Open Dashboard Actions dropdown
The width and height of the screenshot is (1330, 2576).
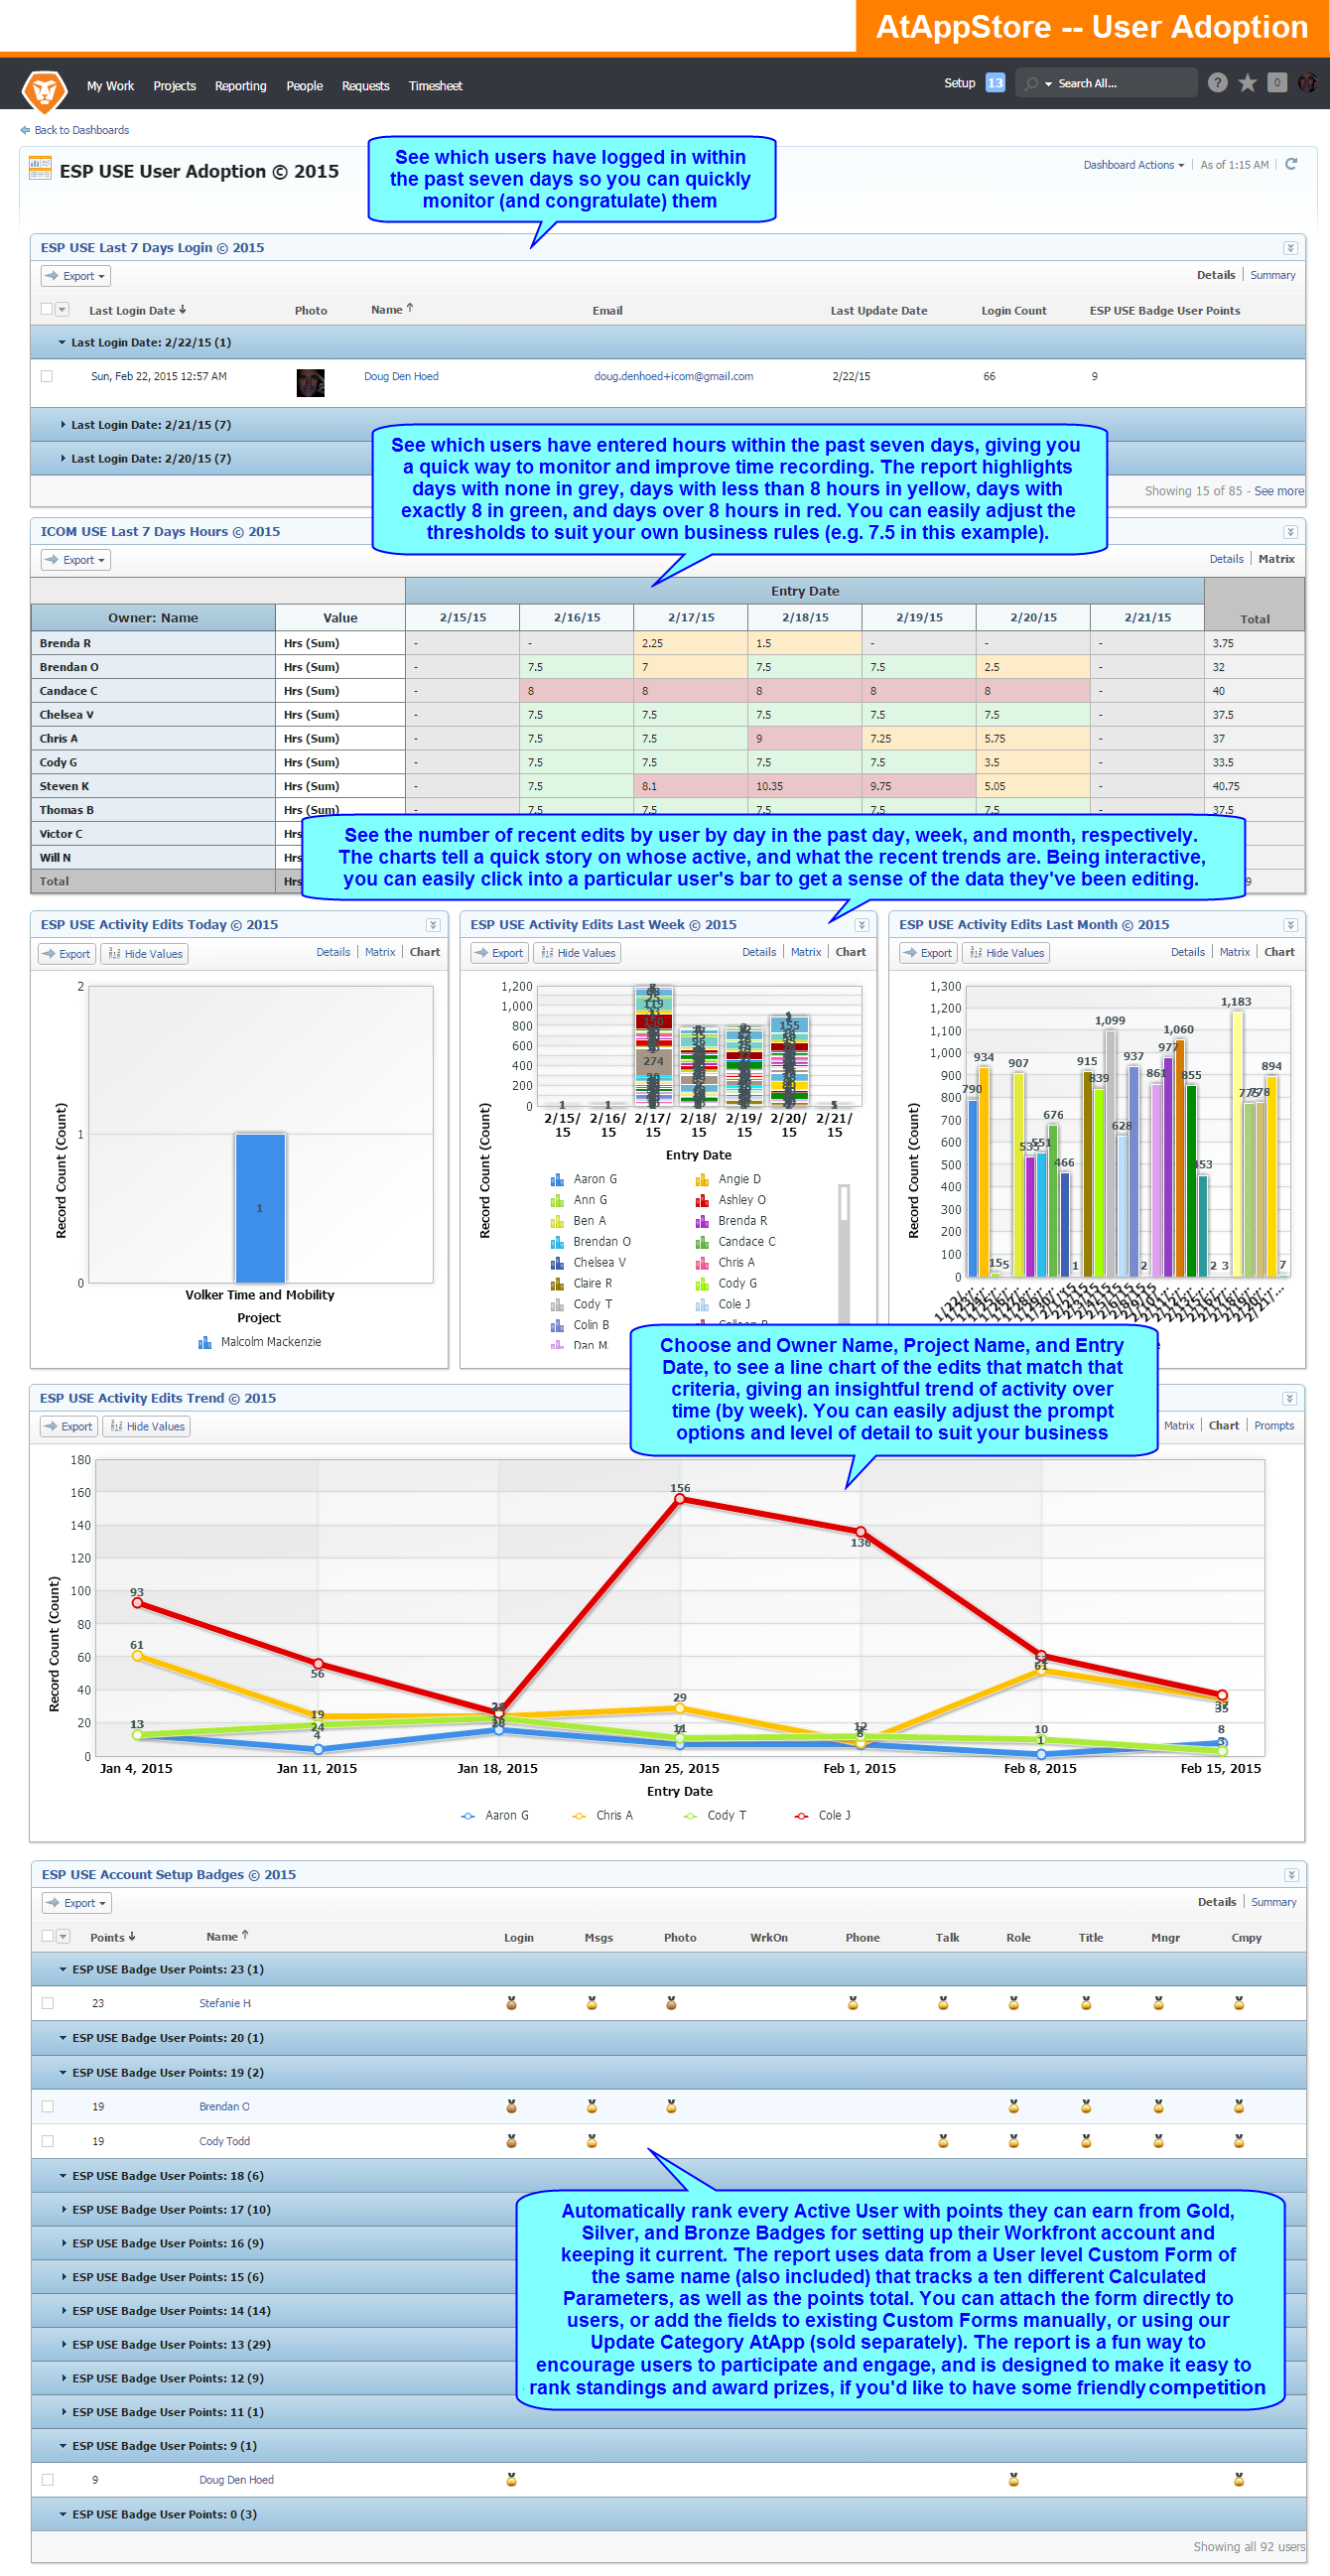pyautogui.click(x=1133, y=165)
